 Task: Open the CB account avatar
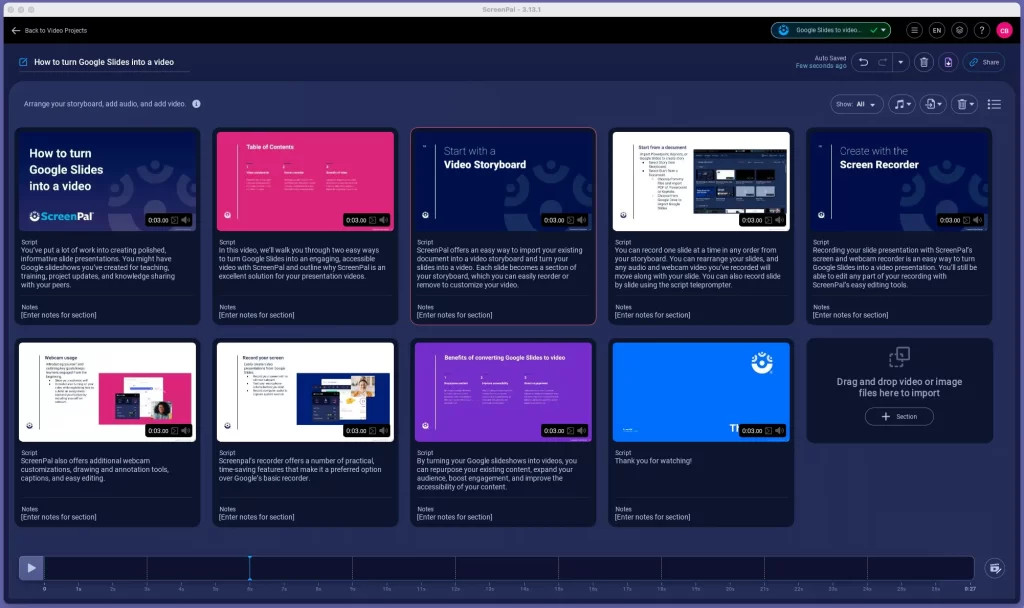pyautogui.click(x=1004, y=30)
